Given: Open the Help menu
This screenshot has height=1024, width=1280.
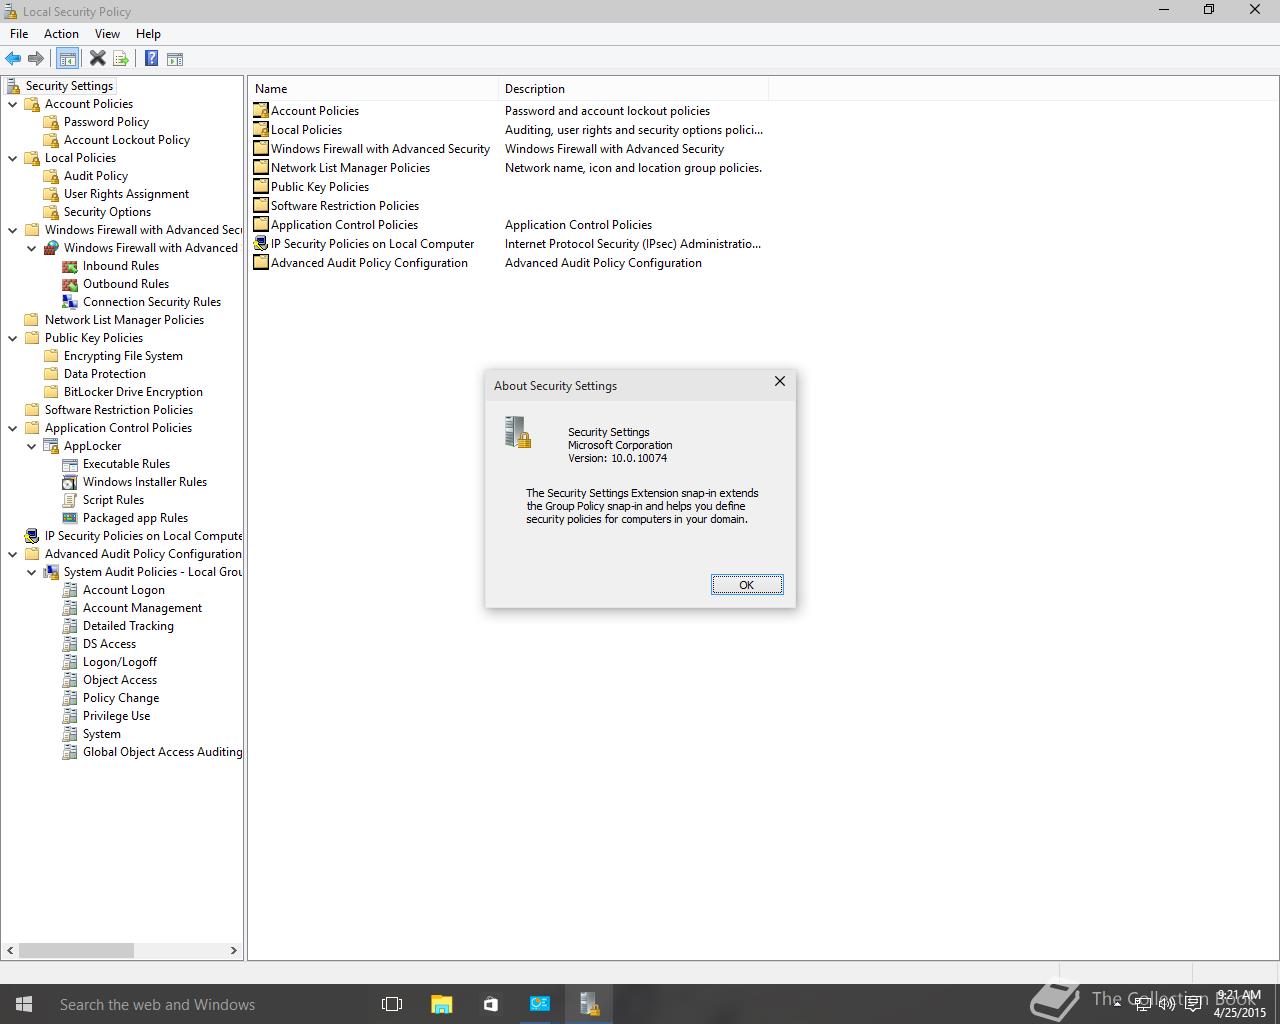Looking at the screenshot, I should pyautogui.click(x=148, y=34).
